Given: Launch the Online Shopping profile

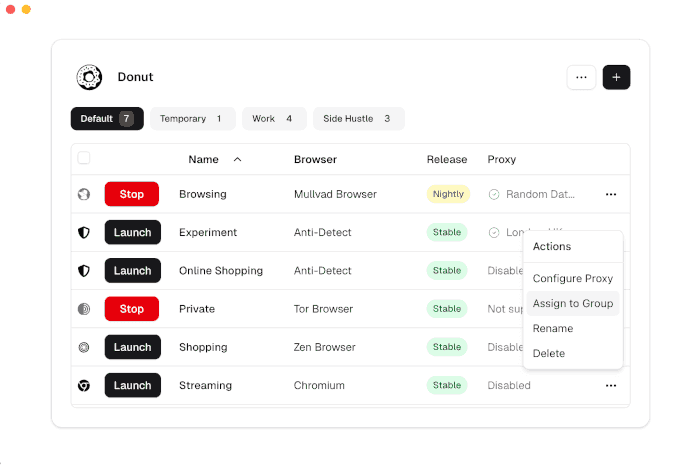Looking at the screenshot, I should 133,271.
